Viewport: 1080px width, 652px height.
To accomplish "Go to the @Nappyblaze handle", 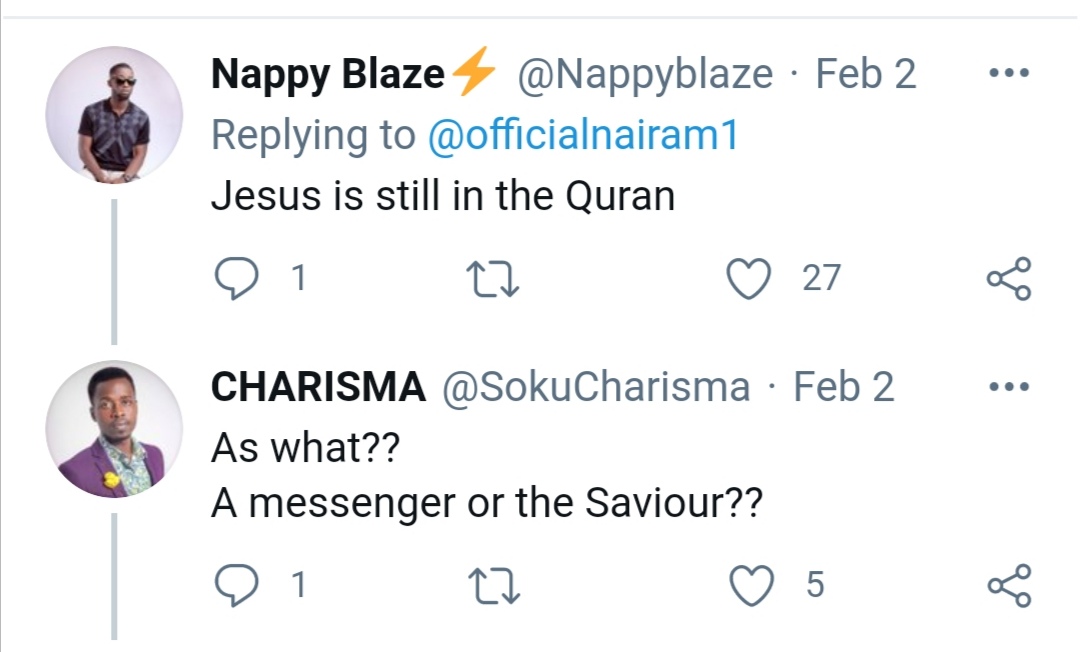I will pyautogui.click(x=644, y=75).
